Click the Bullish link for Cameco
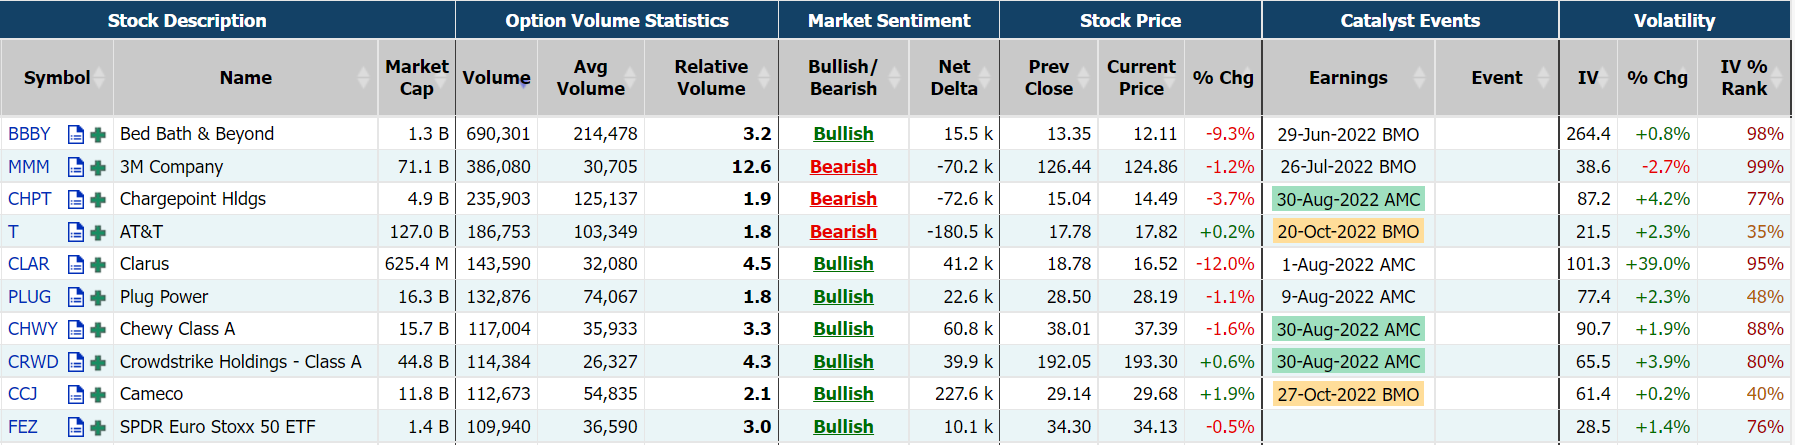The width and height of the screenshot is (1795, 445). click(x=843, y=394)
